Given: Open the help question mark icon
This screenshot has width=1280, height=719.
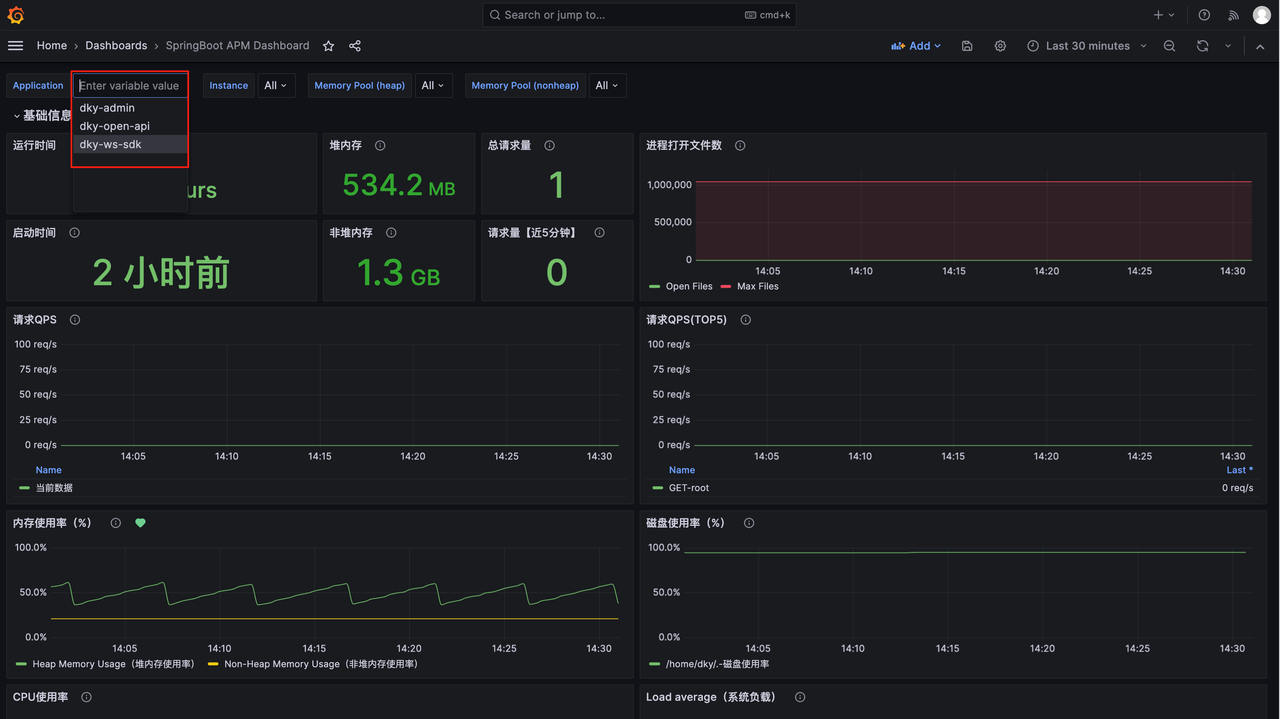Looking at the screenshot, I should [x=1204, y=15].
